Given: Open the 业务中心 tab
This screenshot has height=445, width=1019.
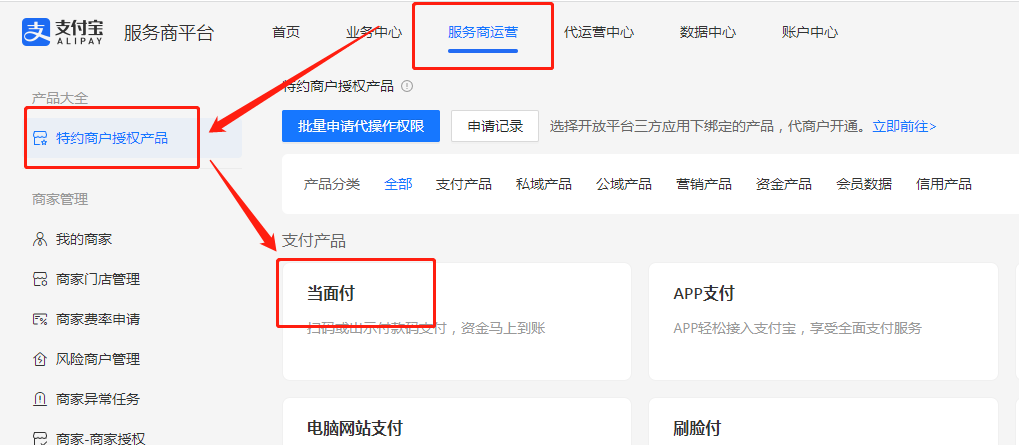Looking at the screenshot, I should pos(374,32).
